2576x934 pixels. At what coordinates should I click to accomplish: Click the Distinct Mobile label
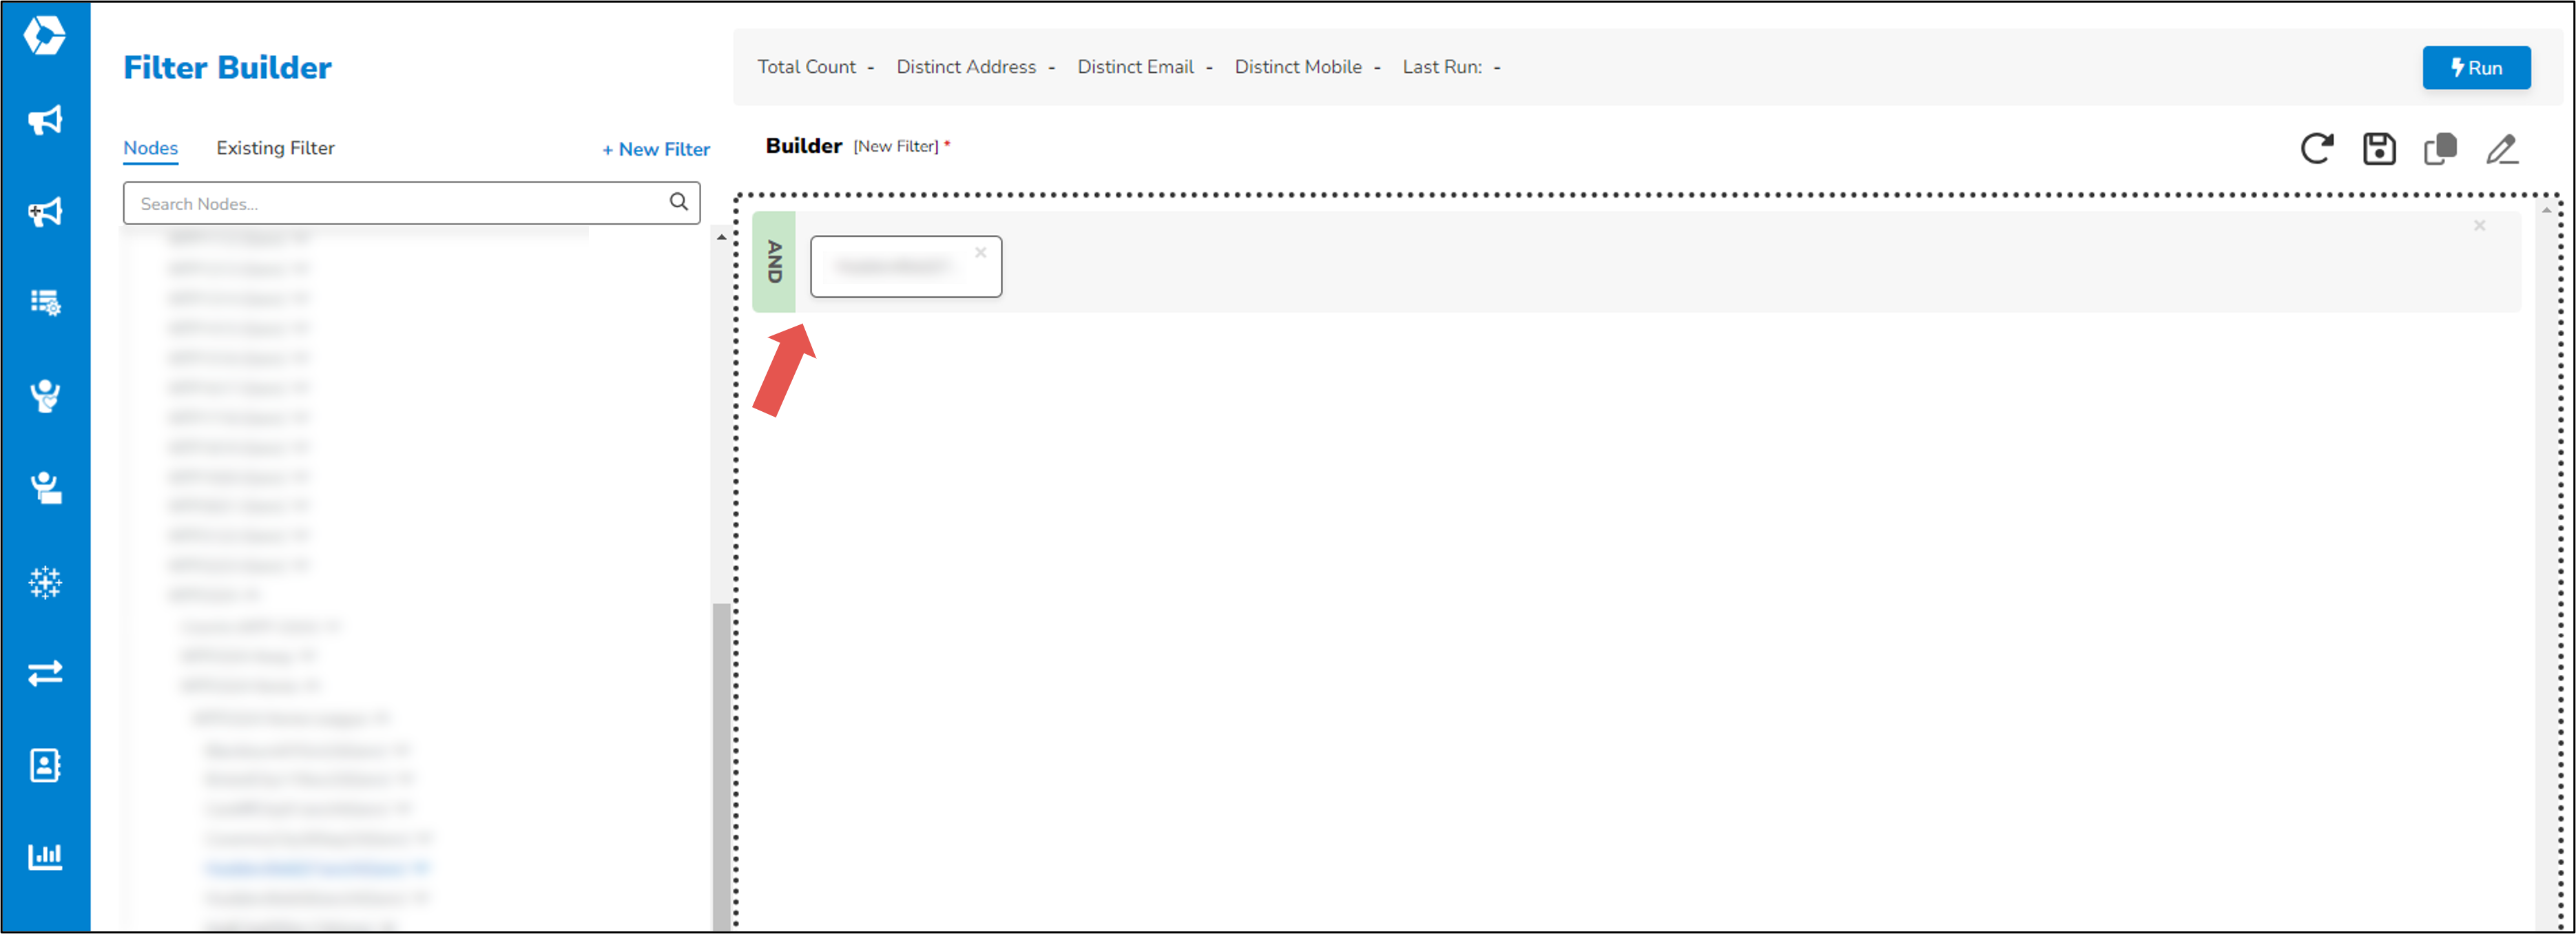click(1298, 67)
